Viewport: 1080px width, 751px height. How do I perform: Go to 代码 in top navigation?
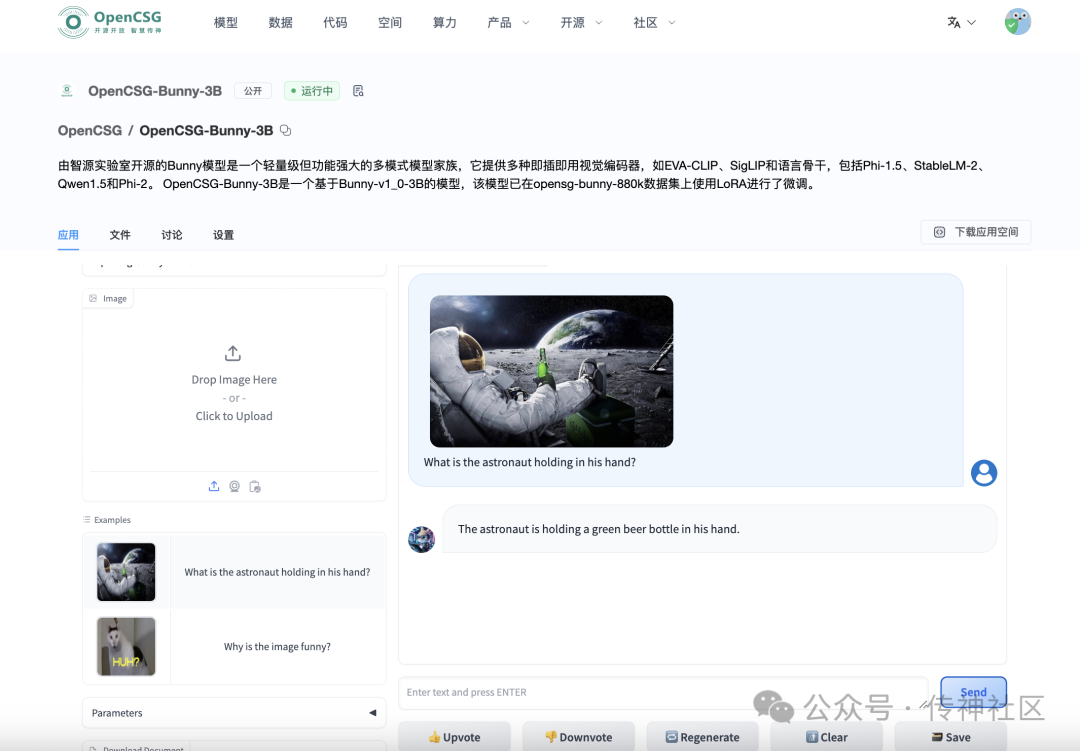tap(335, 23)
